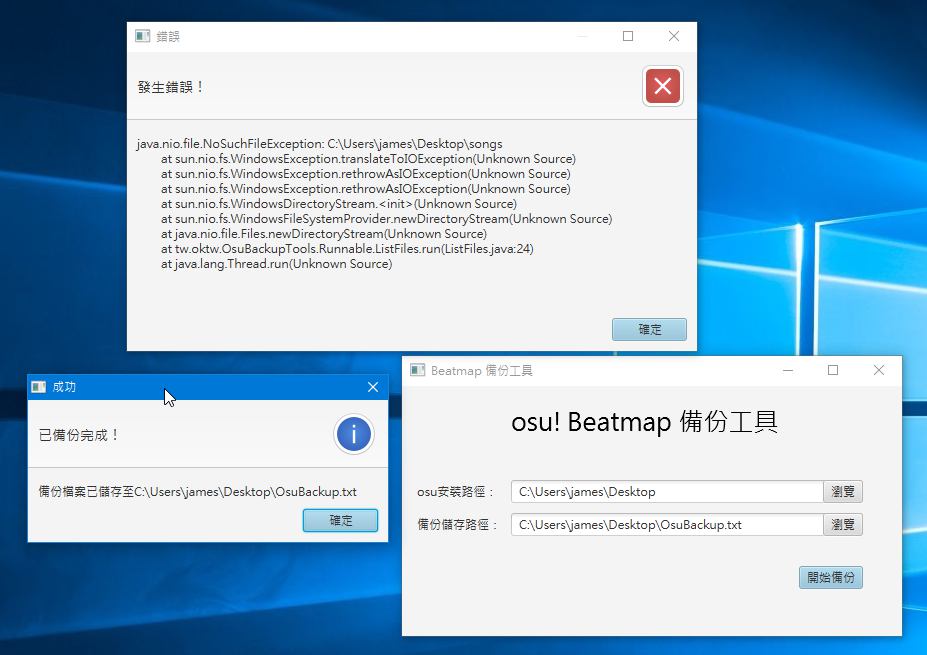Click the WindowsFileSystemProvider.newDirectoryStream line
Screen dimensions: 927x655
pos(386,219)
